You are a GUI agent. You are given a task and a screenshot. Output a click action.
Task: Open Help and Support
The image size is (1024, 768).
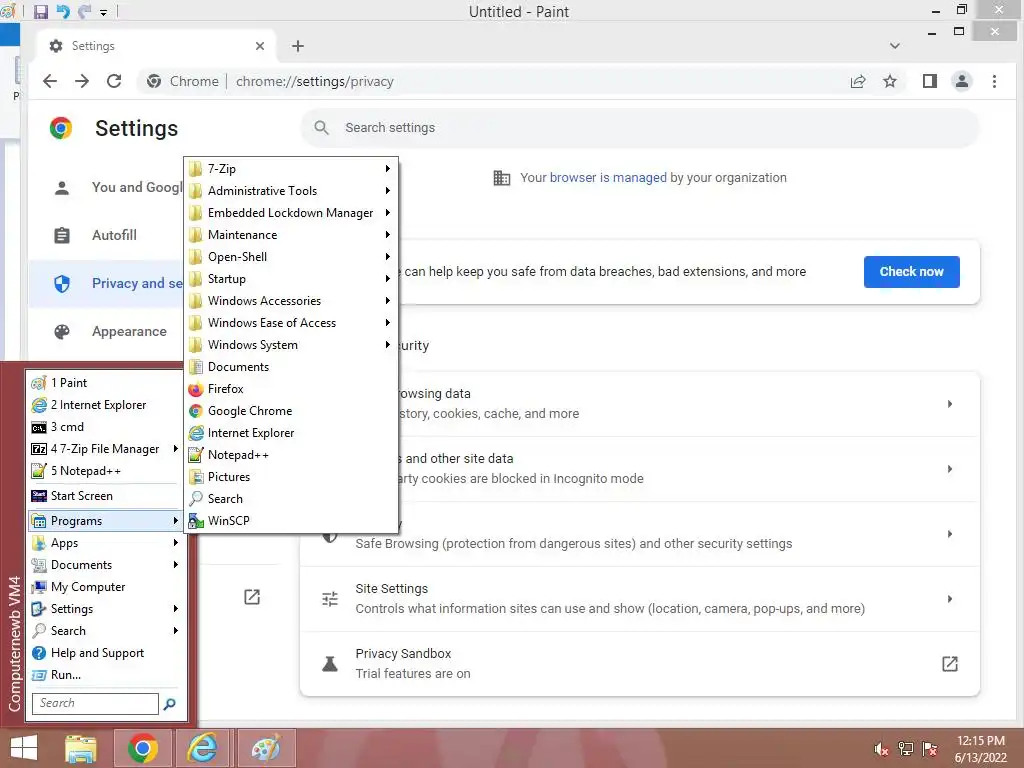[104, 652]
